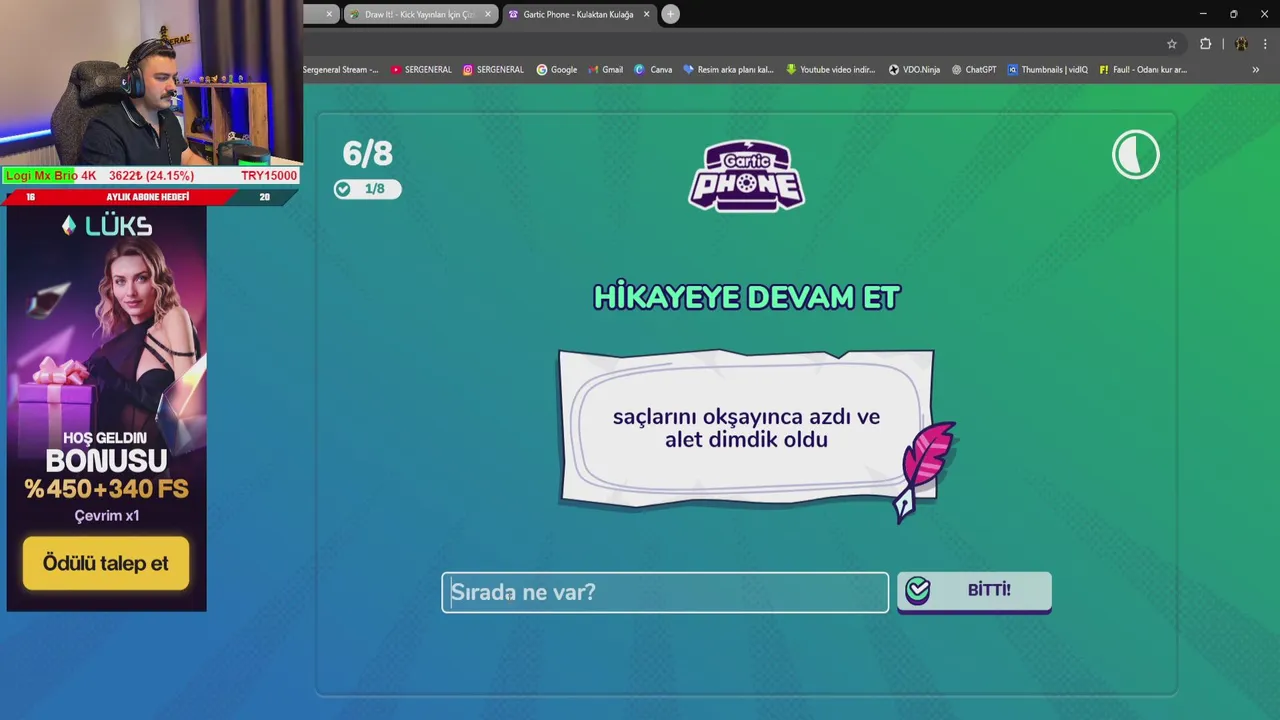Click the 'Ödülü talep et' banner button

point(106,563)
